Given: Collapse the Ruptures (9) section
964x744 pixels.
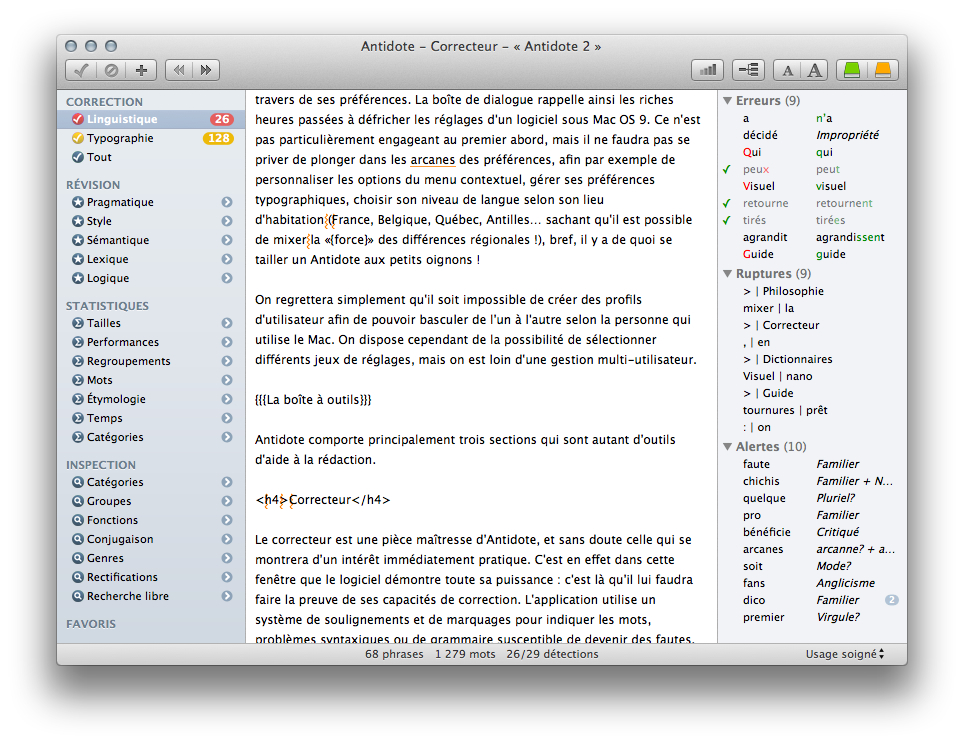Looking at the screenshot, I should 727,274.
